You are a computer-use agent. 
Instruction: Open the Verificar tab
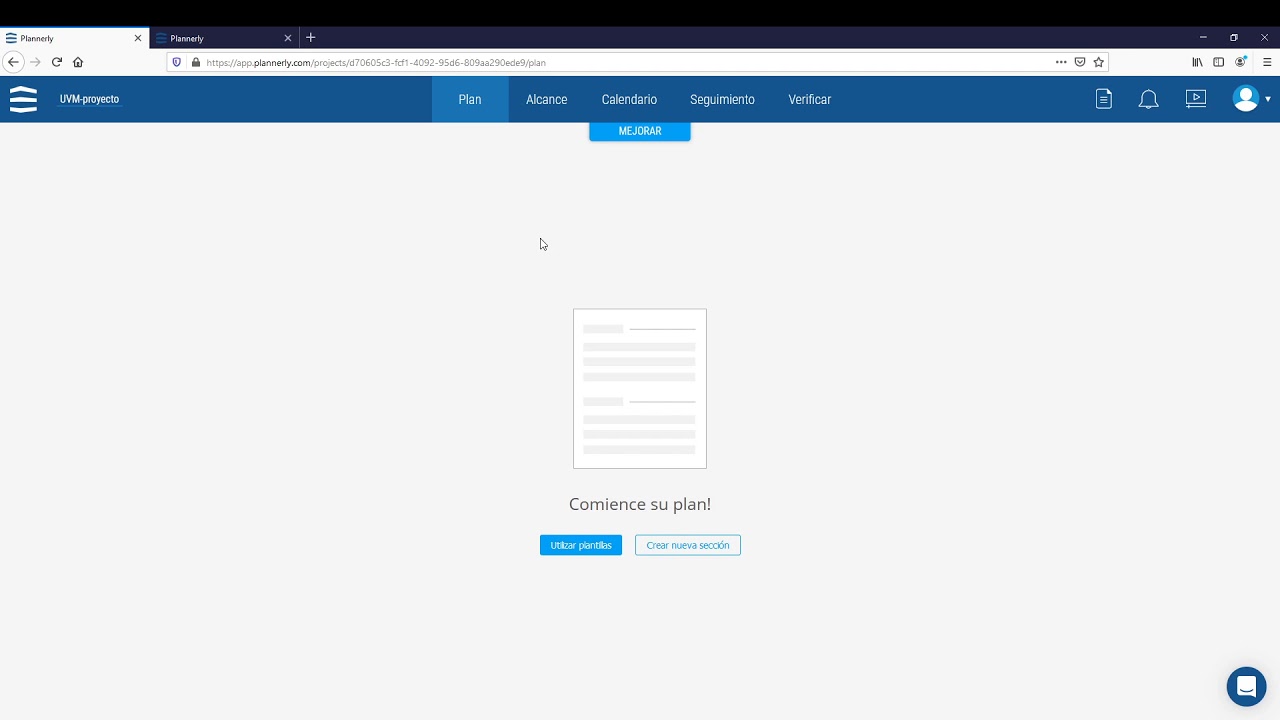point(810,99)
